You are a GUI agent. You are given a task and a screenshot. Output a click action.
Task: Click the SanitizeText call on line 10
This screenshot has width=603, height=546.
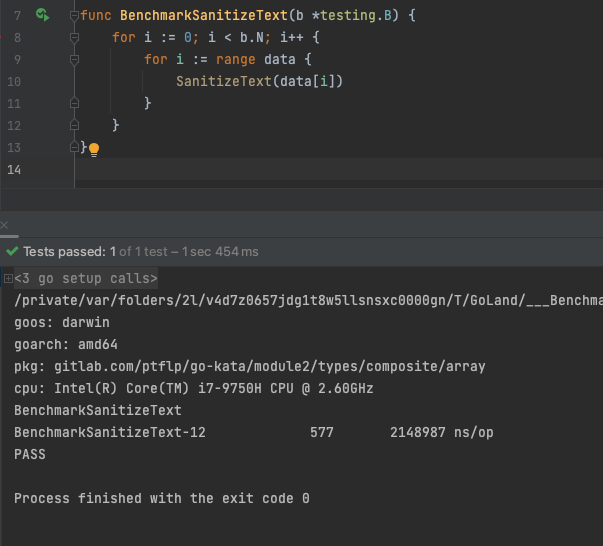pyautogui.click(x=221, y=81)
